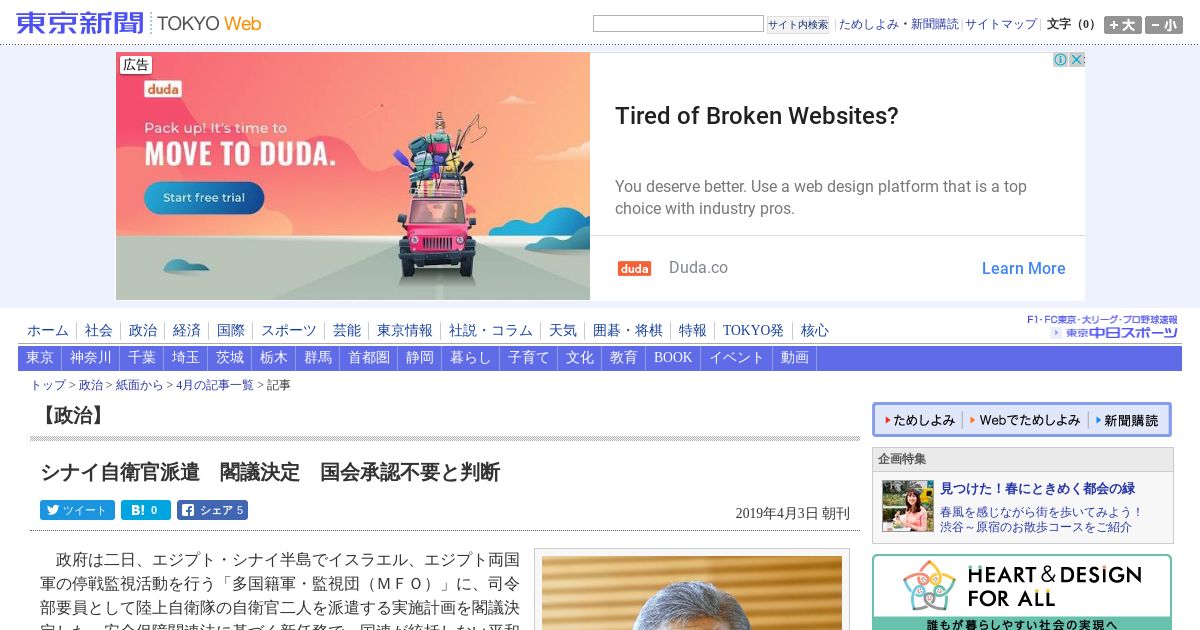Viewport: 1200px width, 630px height.
Task: Click Learn More in the Duda ad
Action: point(1023,268)
